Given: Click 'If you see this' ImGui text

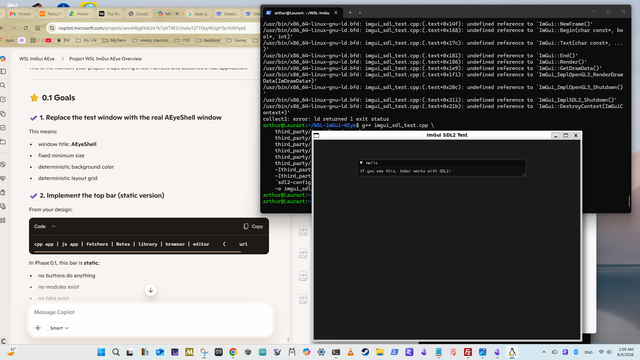Looking at the screenshot, I should [x=405, y=171].
